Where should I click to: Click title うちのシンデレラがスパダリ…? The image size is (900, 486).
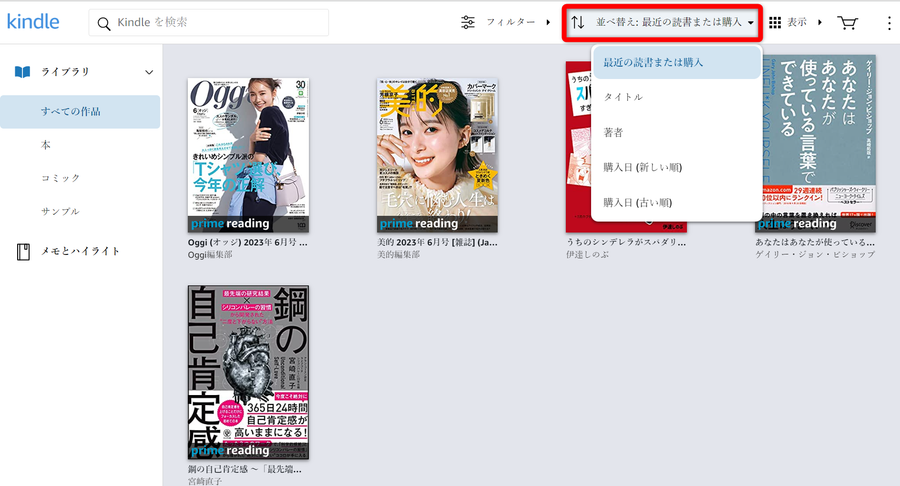(626, 243)
